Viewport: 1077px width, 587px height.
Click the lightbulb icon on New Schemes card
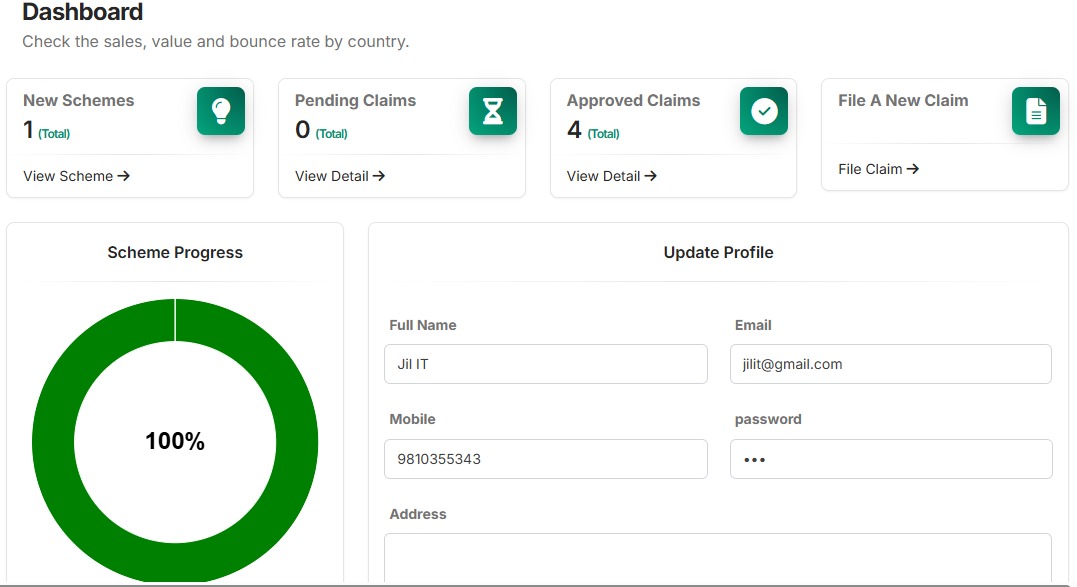coord(221,111)
